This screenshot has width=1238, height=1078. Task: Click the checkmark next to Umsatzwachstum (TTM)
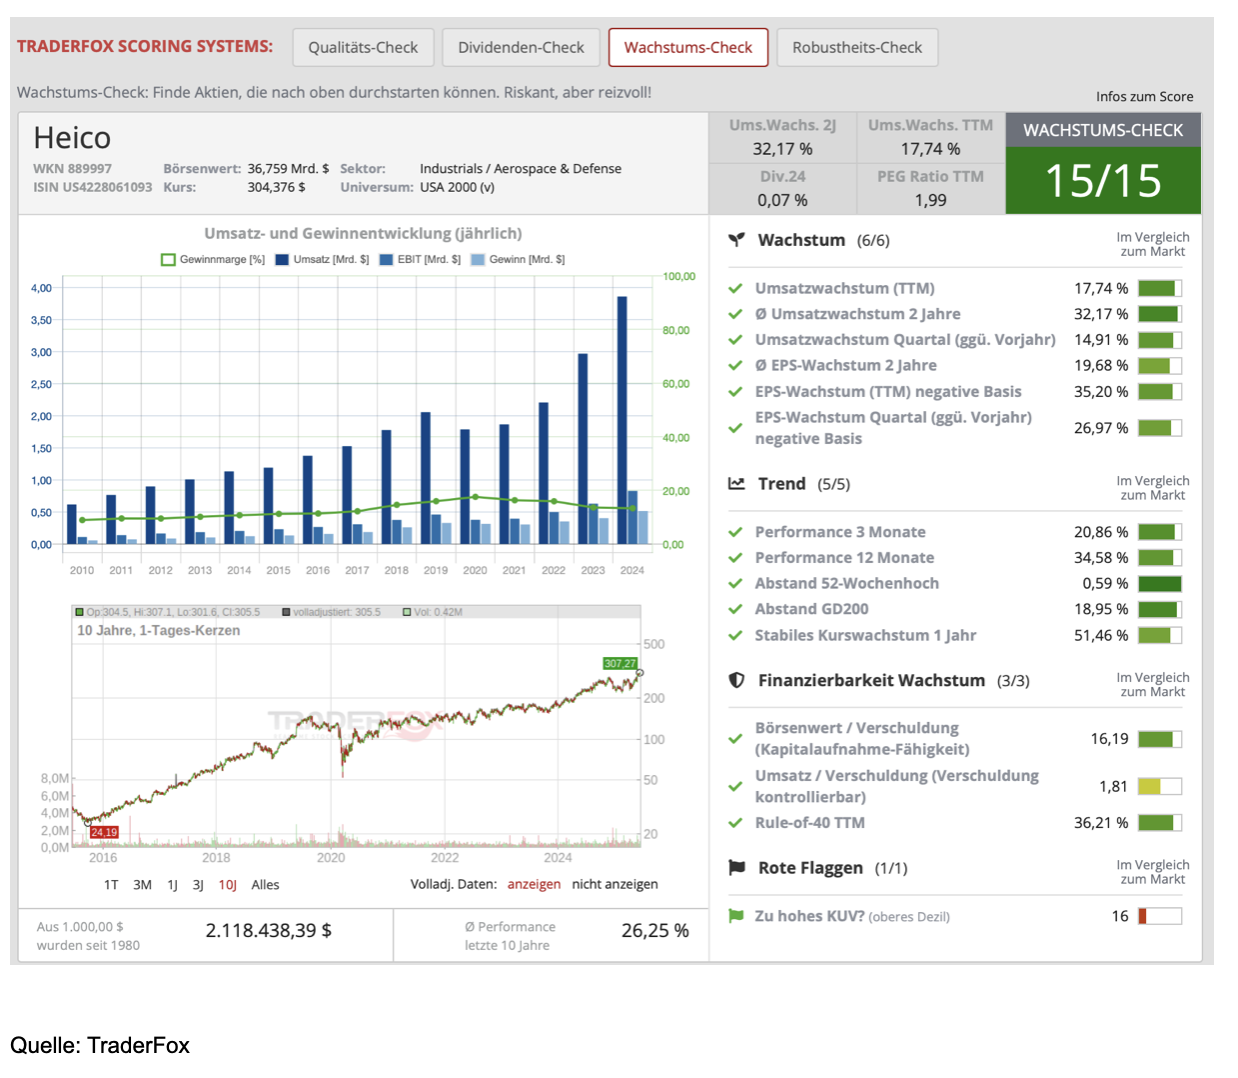(735, 288)
